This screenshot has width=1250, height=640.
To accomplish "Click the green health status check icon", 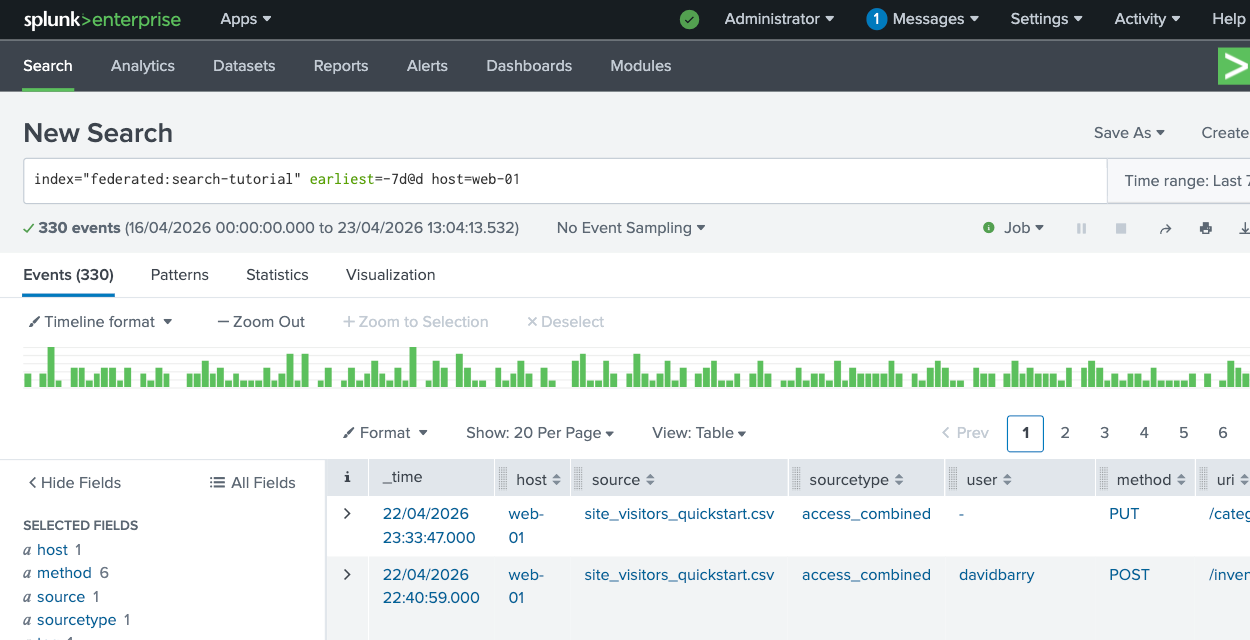I will pos(689,19).
